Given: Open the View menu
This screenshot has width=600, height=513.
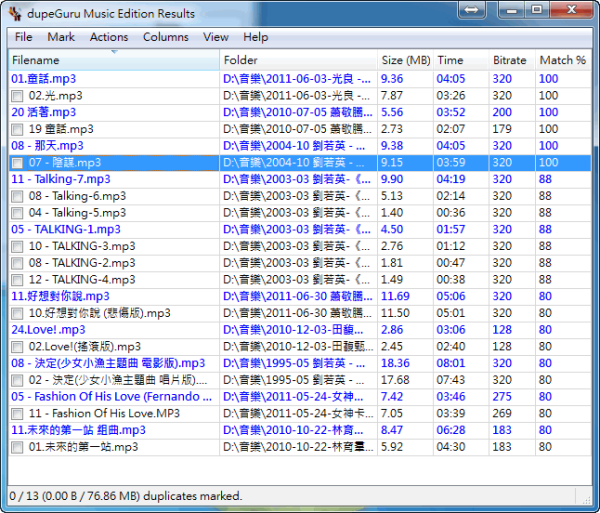Looking at the screenshot, I should click(x=216, y=37).
